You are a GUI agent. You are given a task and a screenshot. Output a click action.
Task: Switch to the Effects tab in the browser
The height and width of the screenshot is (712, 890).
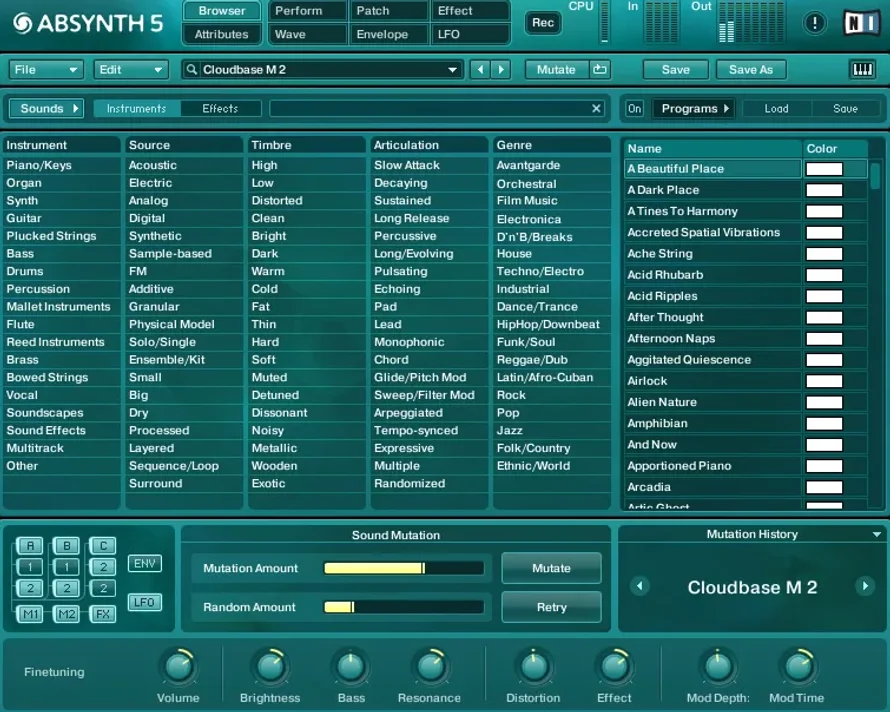pyautogui.click(x=219, y=107)
